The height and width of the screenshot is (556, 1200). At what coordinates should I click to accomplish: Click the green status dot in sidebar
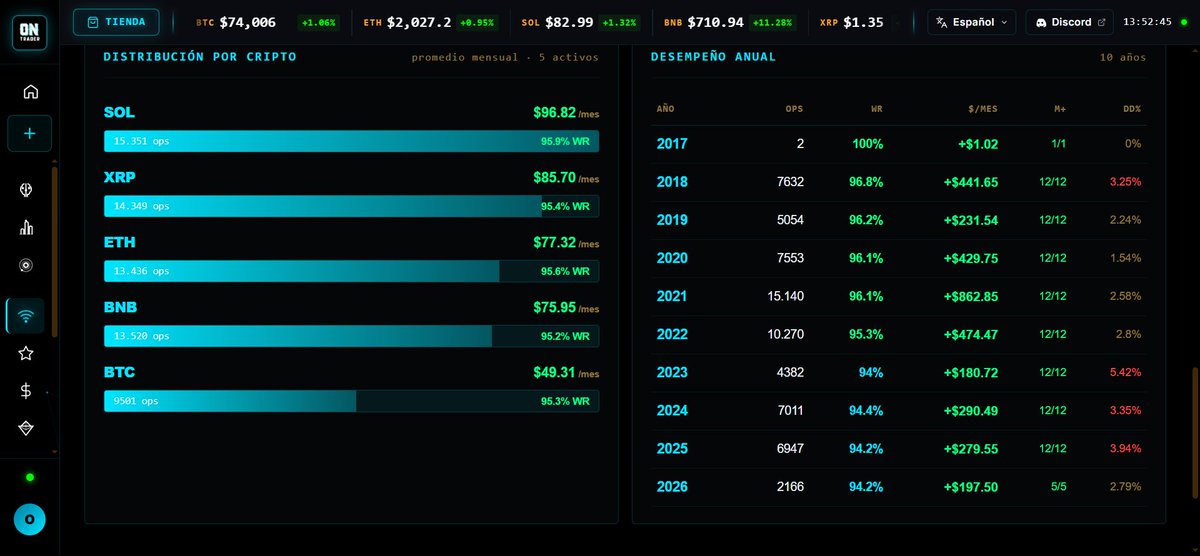tap(30, 477)
